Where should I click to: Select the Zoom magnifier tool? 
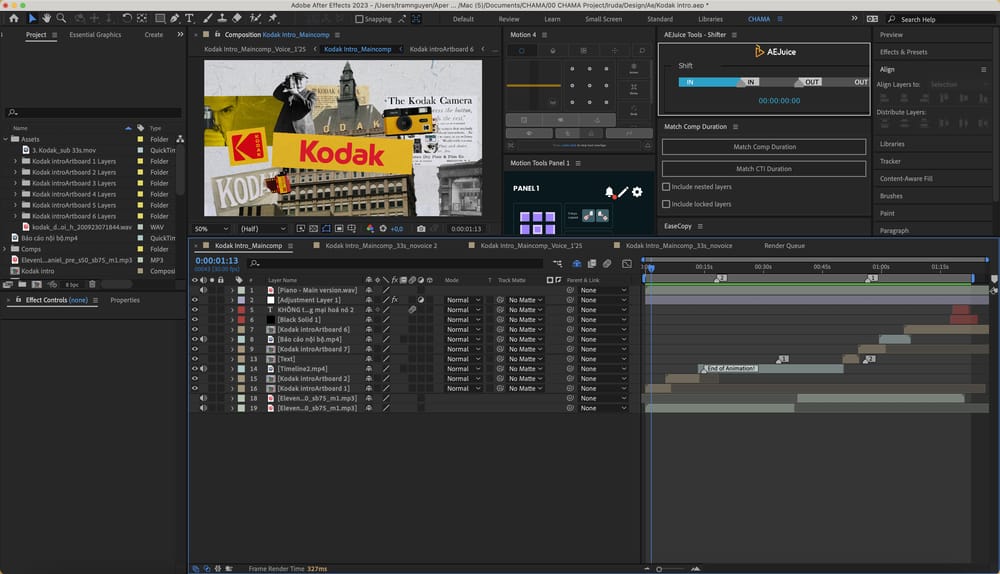click(x=61, y=18)
